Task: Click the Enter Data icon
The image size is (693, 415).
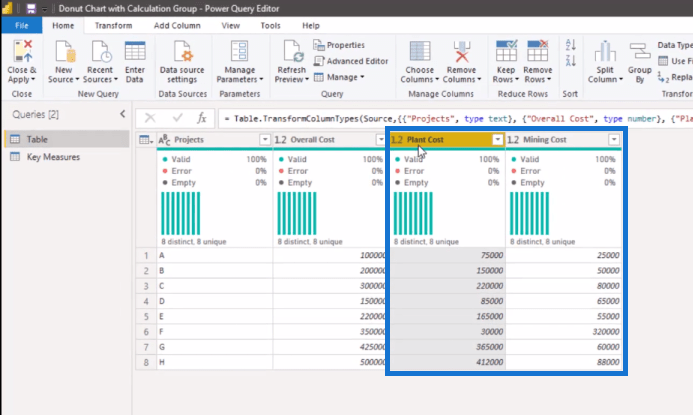Action: click(x=135, y=51)
